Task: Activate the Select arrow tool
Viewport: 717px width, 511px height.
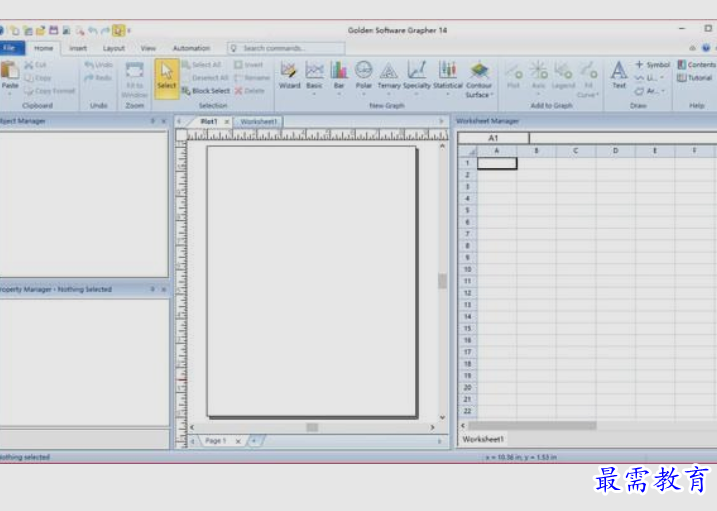Action: pos(166,78)
